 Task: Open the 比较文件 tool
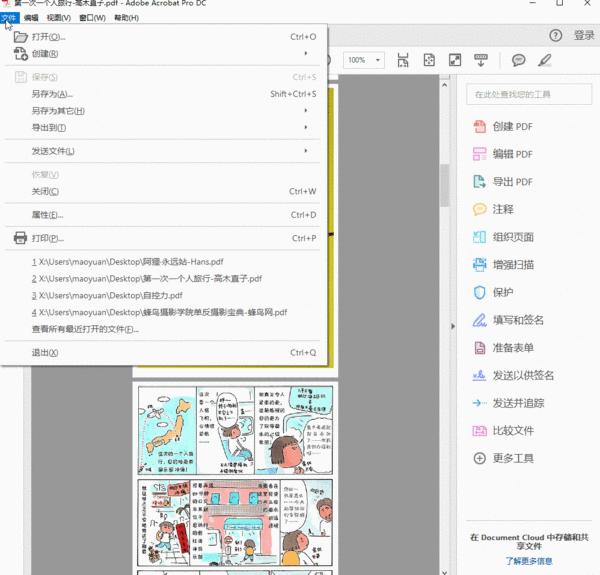[x=504, y=431]
